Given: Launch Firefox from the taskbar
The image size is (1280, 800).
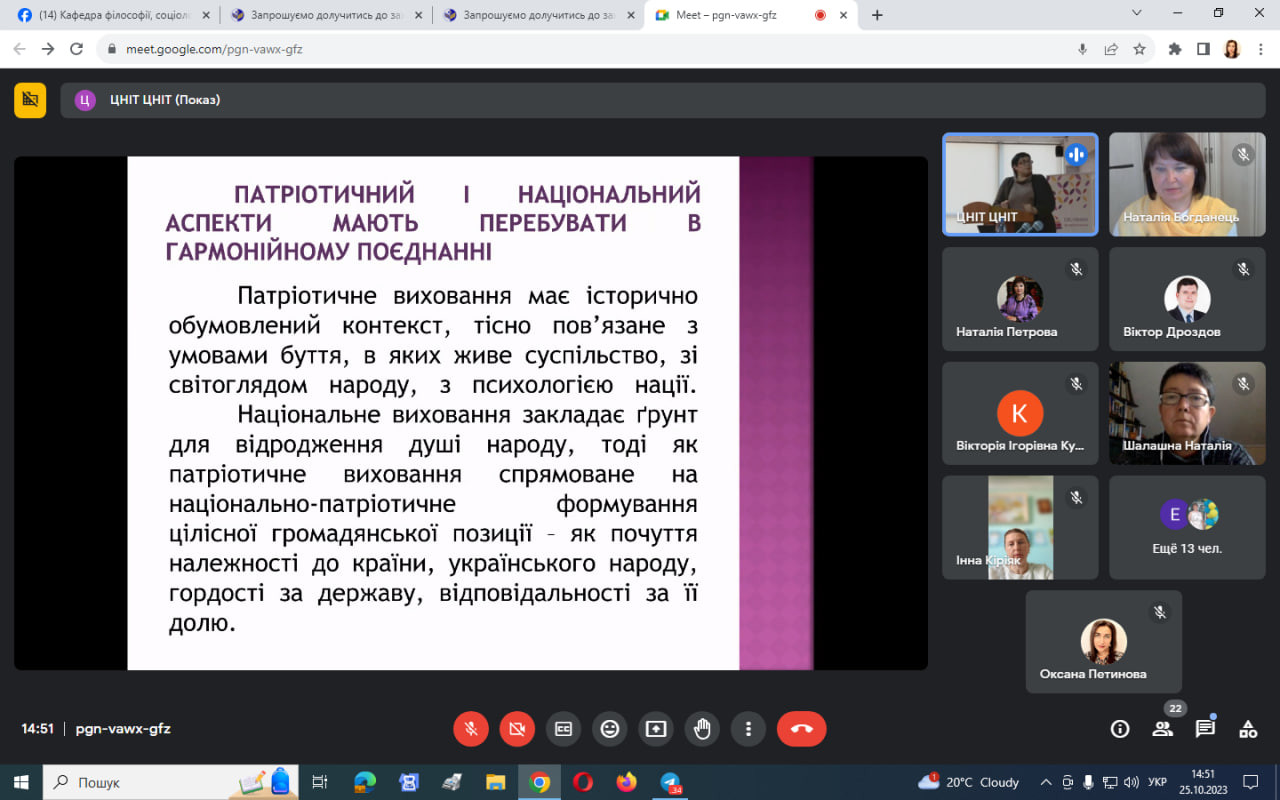Looking at the screenshot, I should [627, 782].
